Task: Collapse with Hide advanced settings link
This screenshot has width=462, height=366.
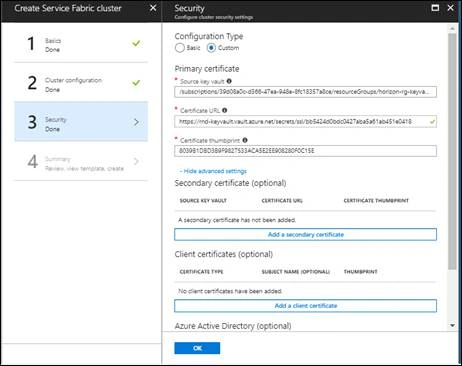Action: (213, 171)
